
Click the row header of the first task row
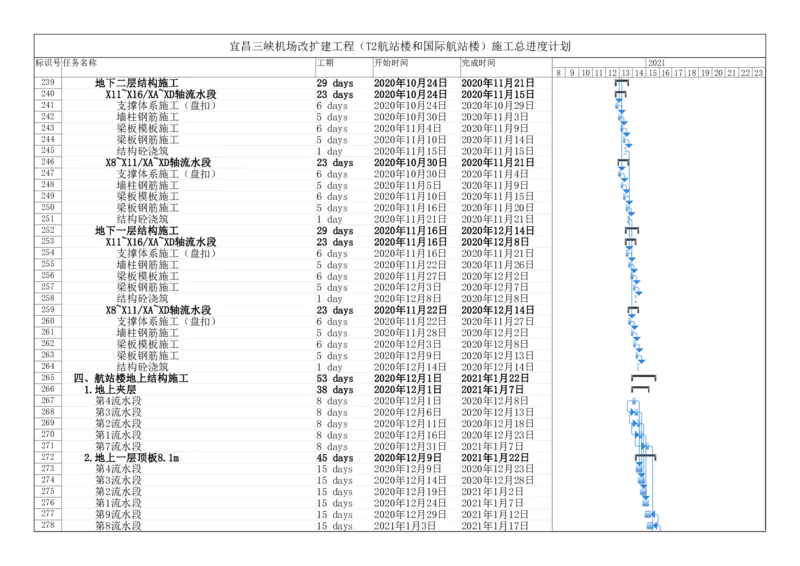click(x=47, y=83)
